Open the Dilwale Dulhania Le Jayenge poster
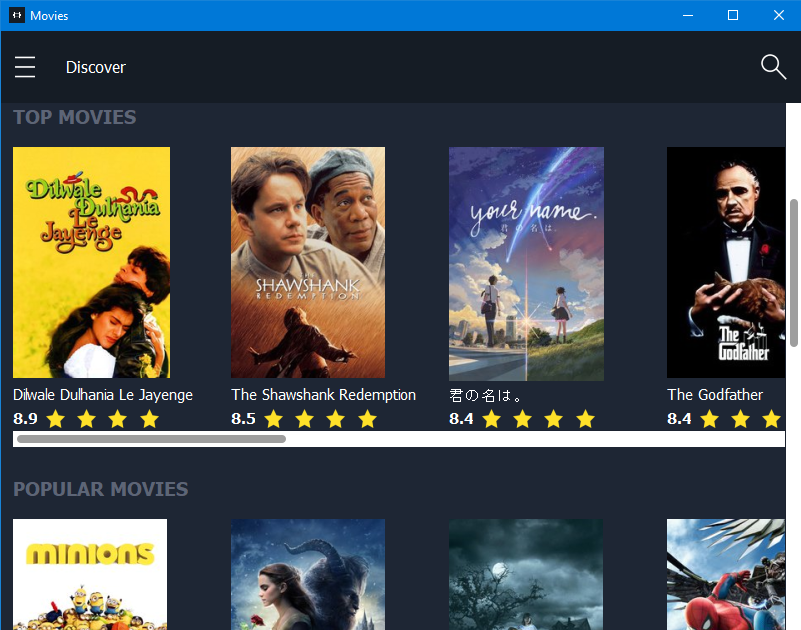Image resolution: width=801 pixels, height=630 pixels. [x=91, y=263]
